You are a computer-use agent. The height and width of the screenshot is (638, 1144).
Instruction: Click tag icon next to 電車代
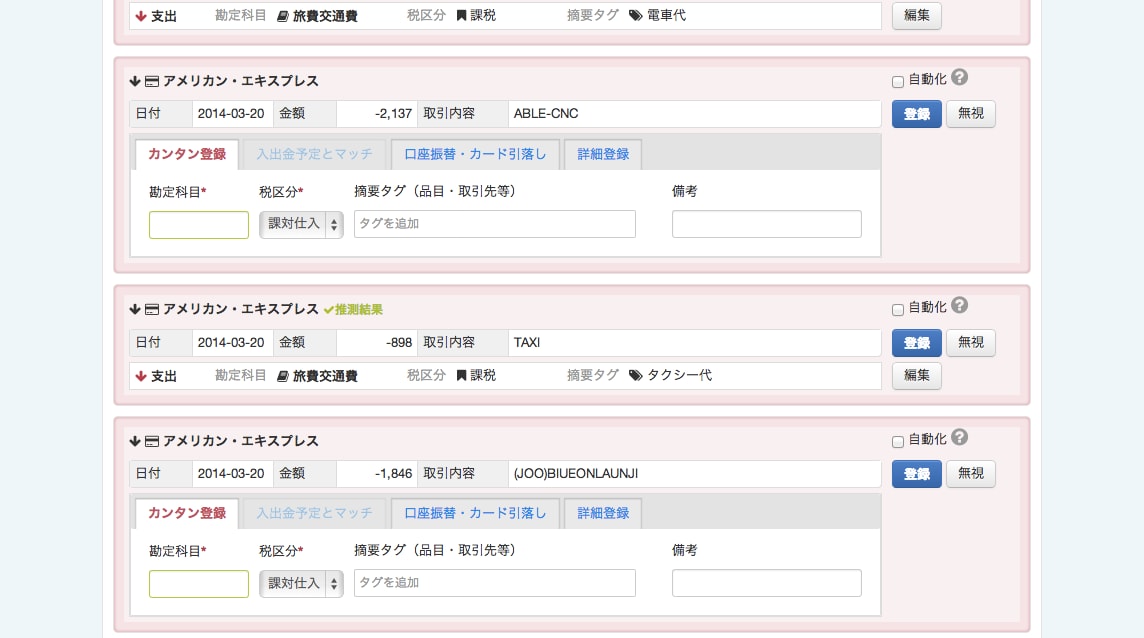tap(635, 16)
